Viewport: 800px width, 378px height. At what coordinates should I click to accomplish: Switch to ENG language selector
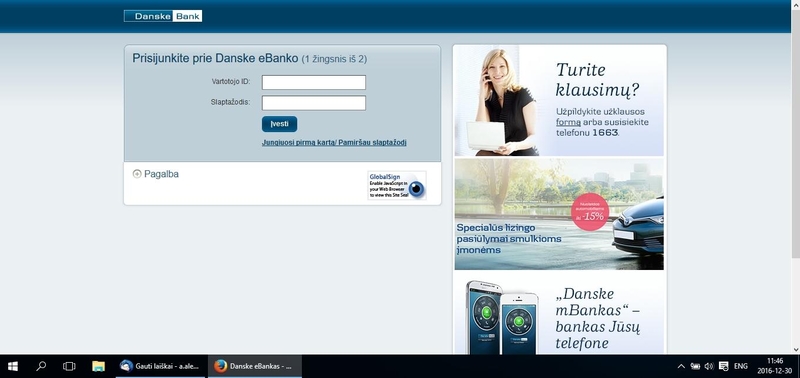click(741, 366)
